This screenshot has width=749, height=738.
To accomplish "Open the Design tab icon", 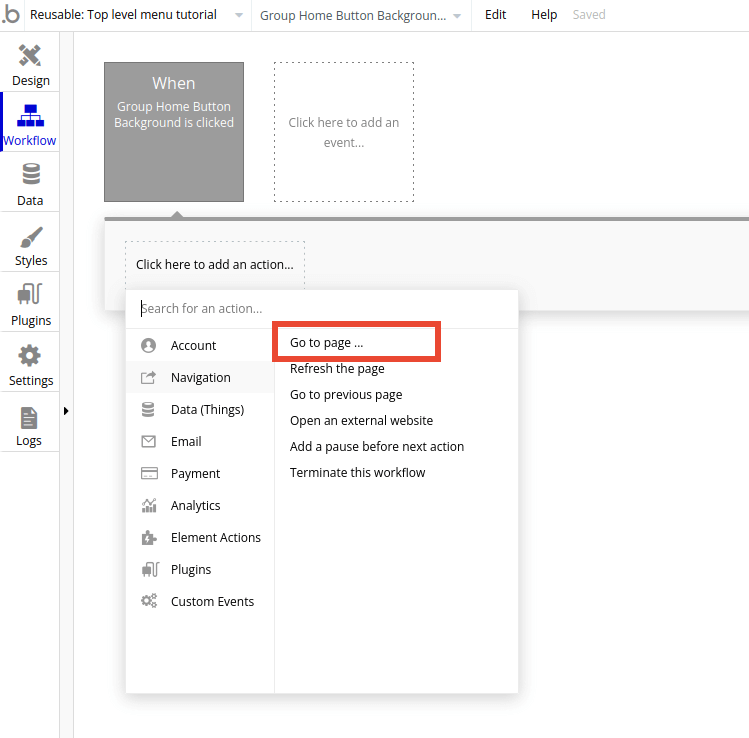I will [x=30, y=57].
